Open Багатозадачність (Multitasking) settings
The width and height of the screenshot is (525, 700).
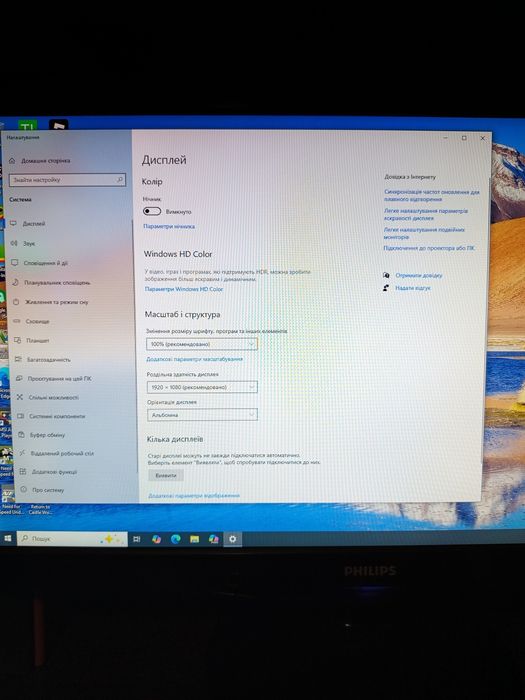point(43,360)
